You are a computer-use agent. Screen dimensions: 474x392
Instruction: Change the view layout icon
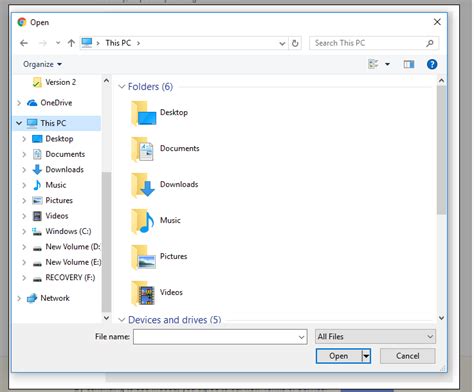(x=373, y=64)
